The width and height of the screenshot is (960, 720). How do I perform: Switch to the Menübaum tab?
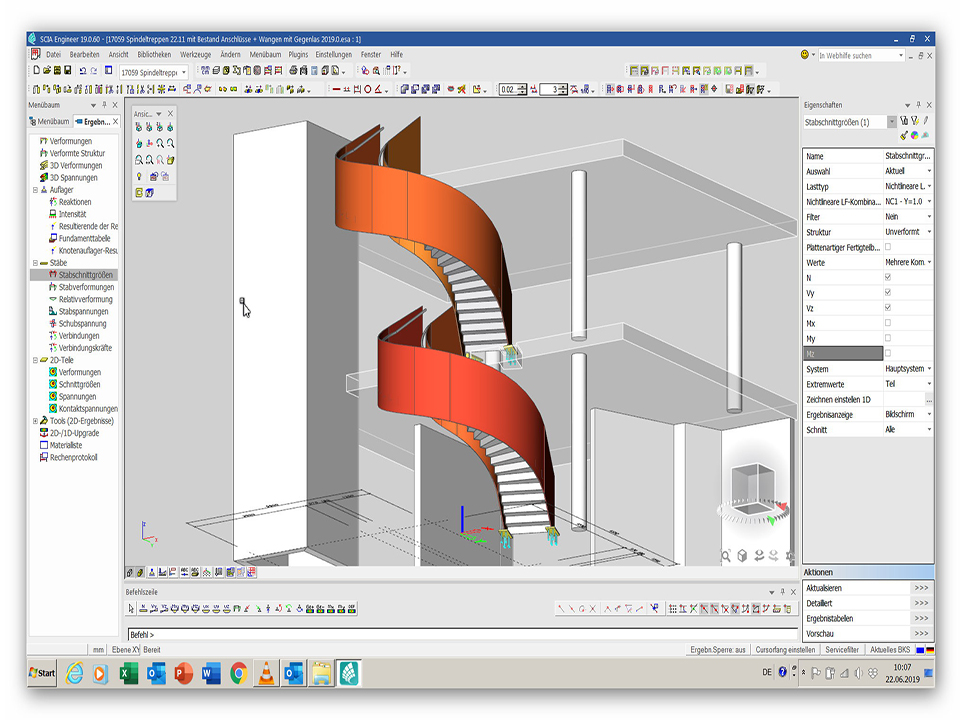click(50, 122)
